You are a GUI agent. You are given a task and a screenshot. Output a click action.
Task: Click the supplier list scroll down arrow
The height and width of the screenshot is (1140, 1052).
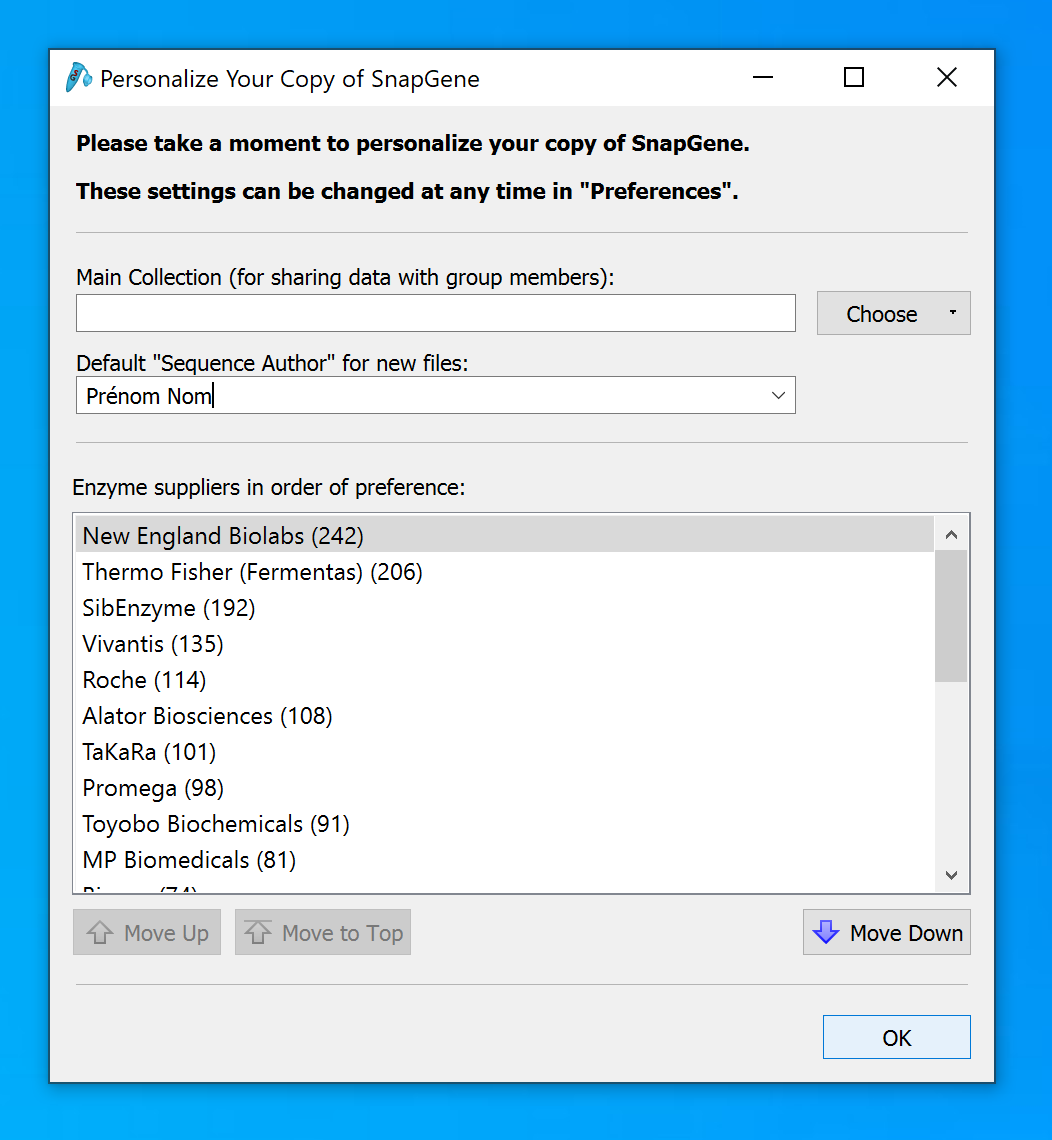click(x=951, y=875)
